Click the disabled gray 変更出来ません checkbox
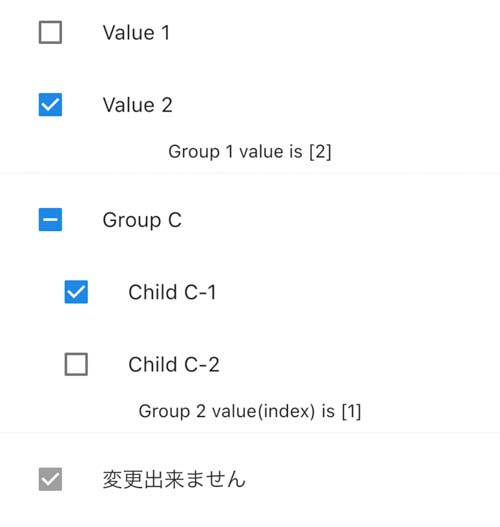 50,479
